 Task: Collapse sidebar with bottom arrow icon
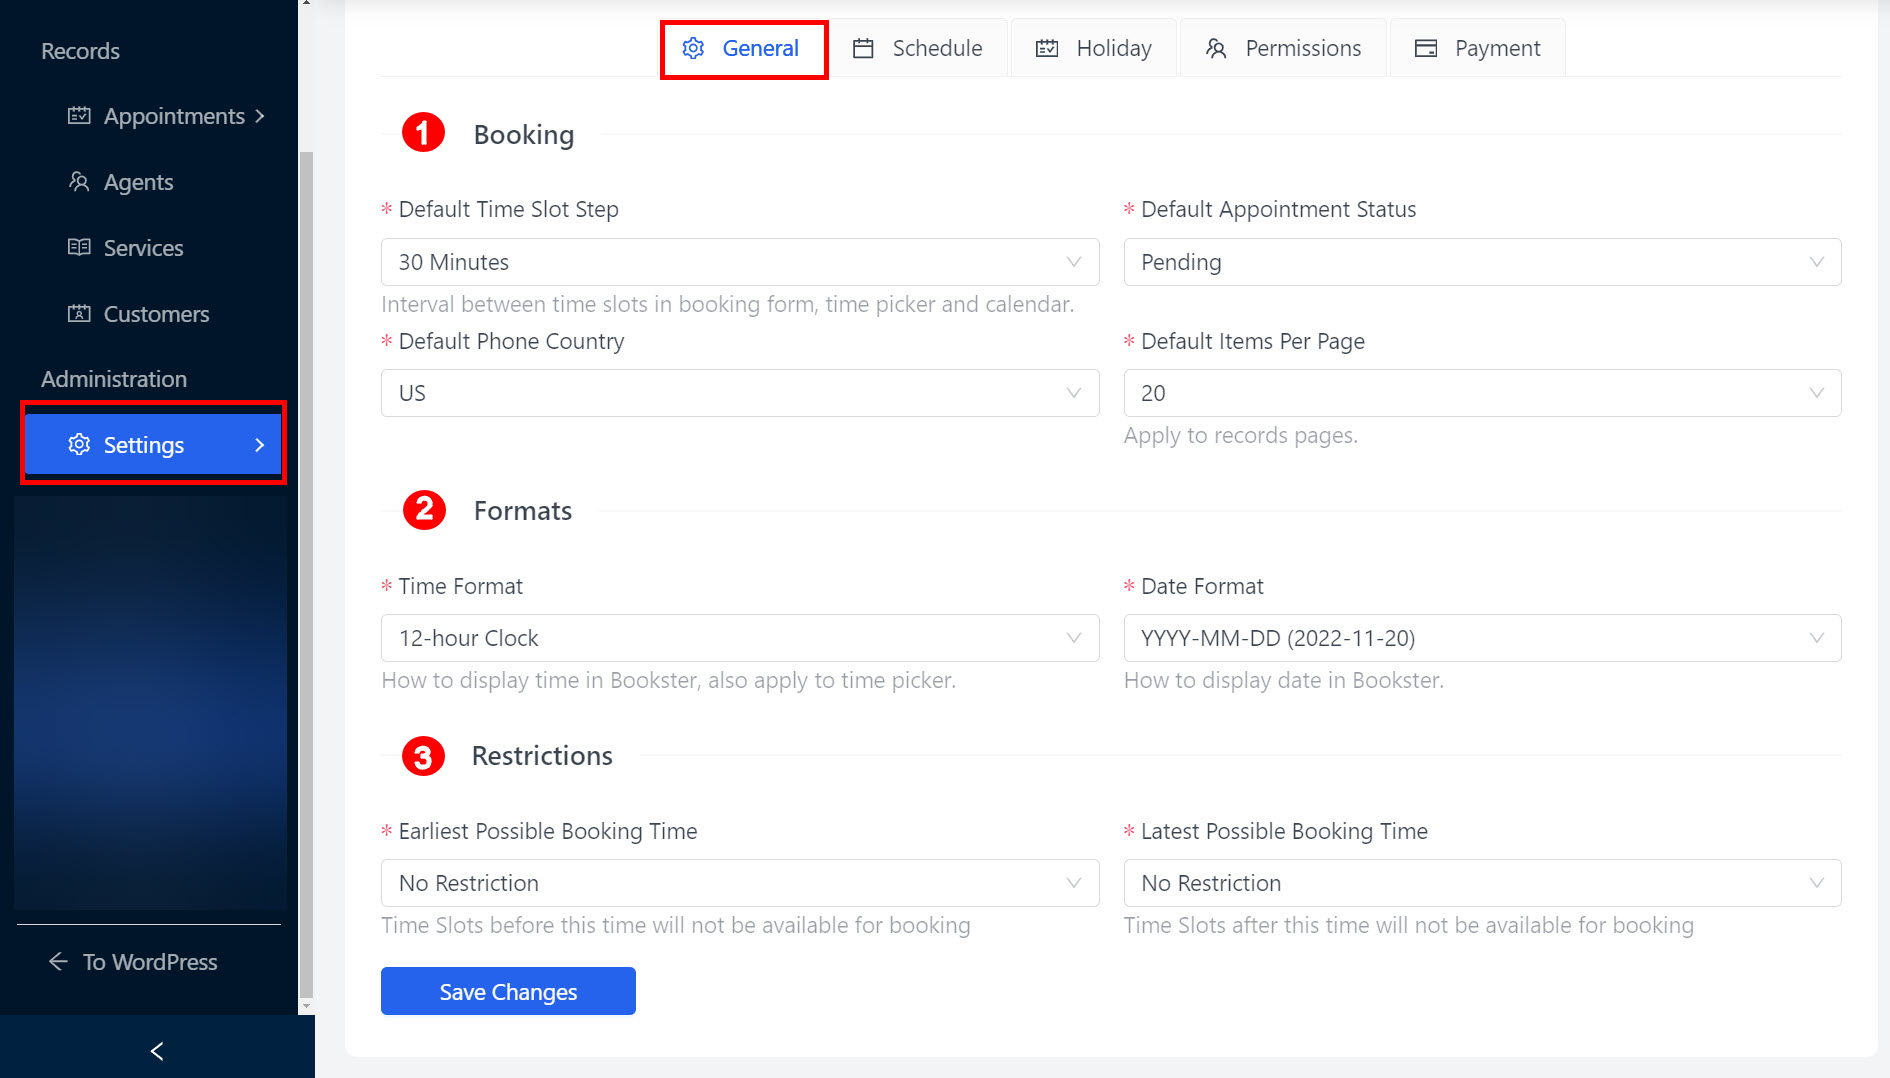(x=157, y=1051)
